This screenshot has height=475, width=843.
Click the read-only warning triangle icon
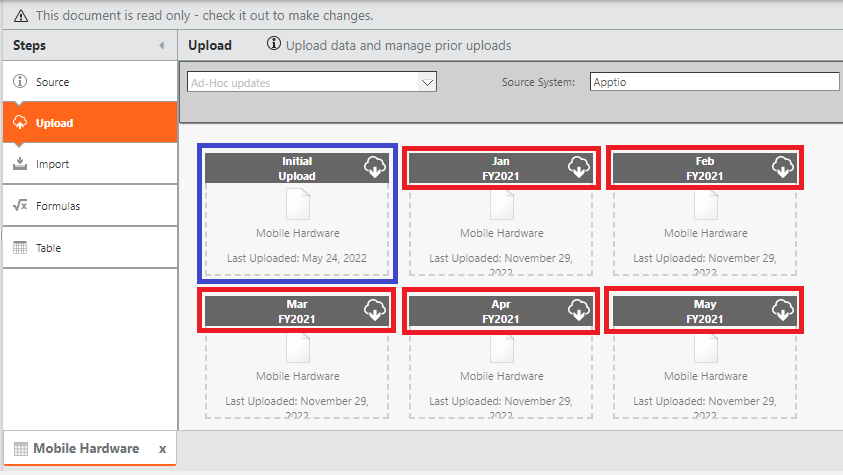[21, 16]
